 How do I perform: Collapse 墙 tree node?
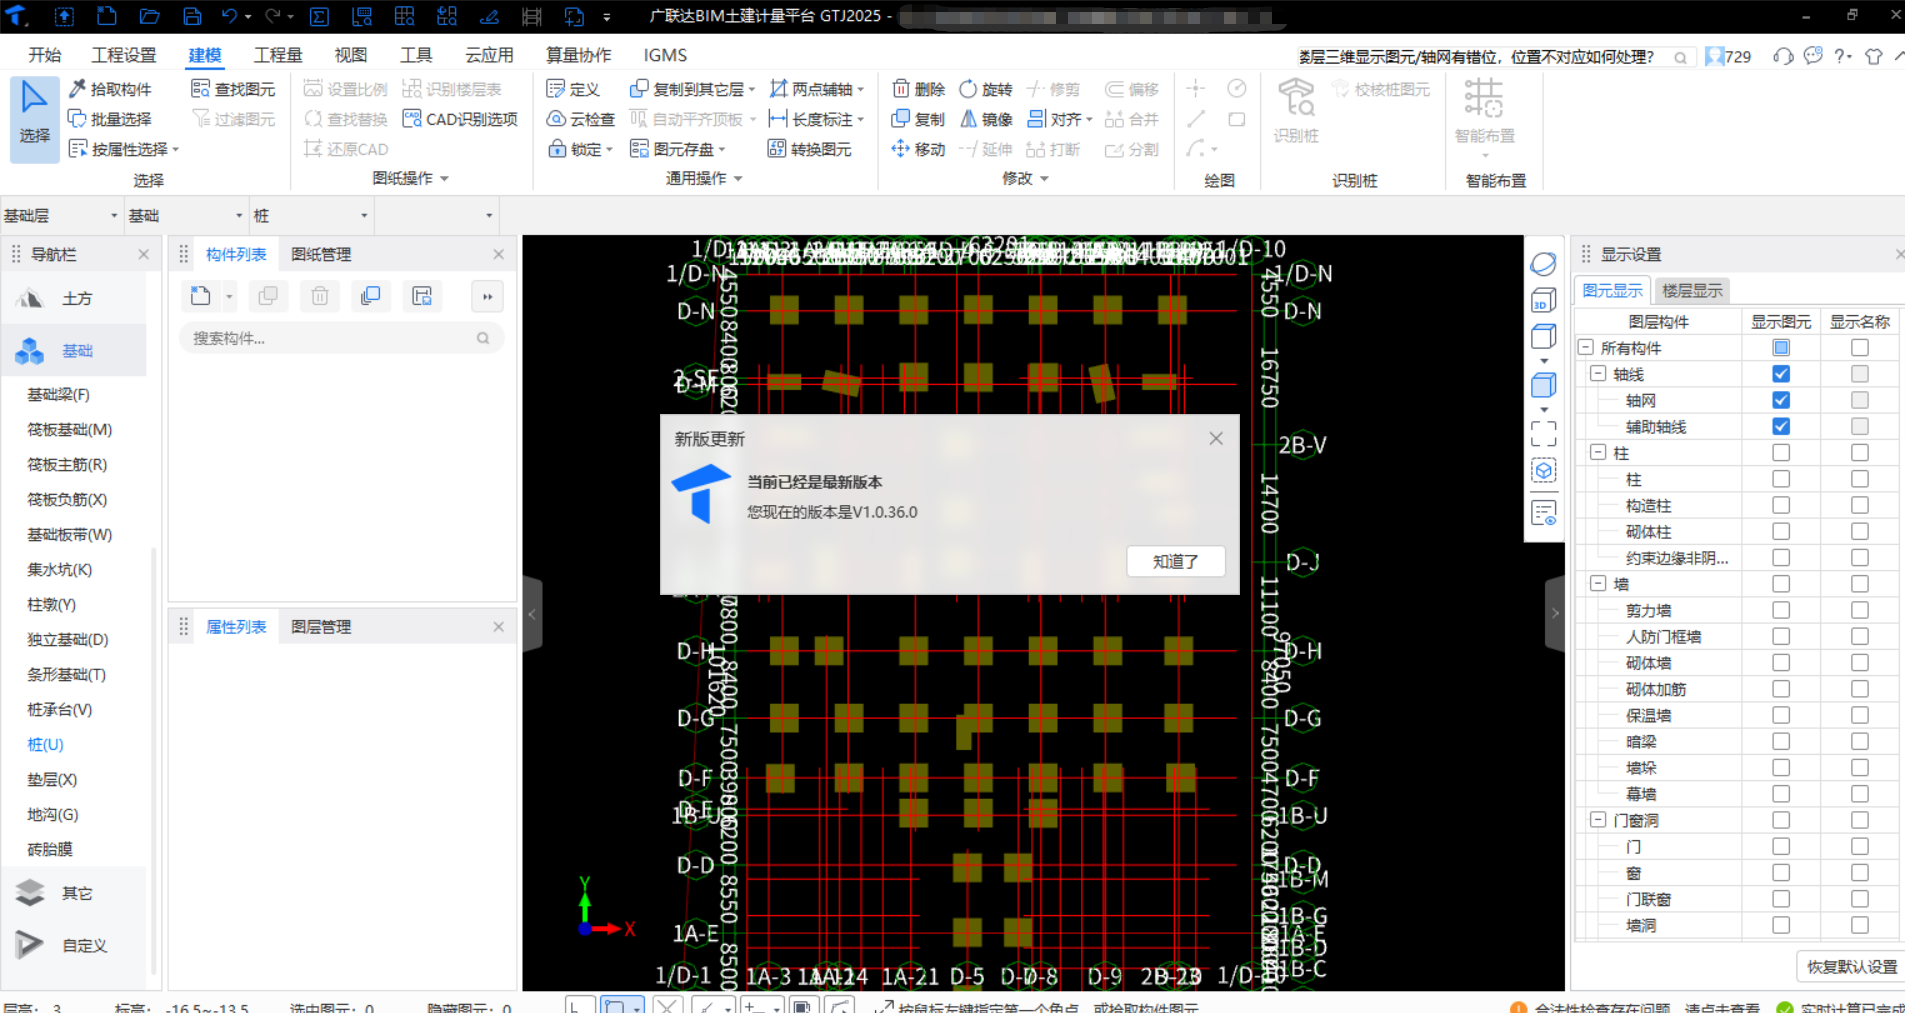(1598, 583)
